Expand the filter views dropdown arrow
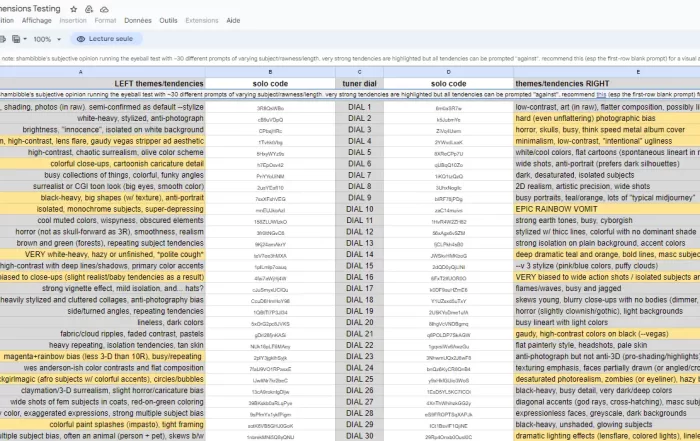Screen dimensions: 700x441 (x=25, y=39)
